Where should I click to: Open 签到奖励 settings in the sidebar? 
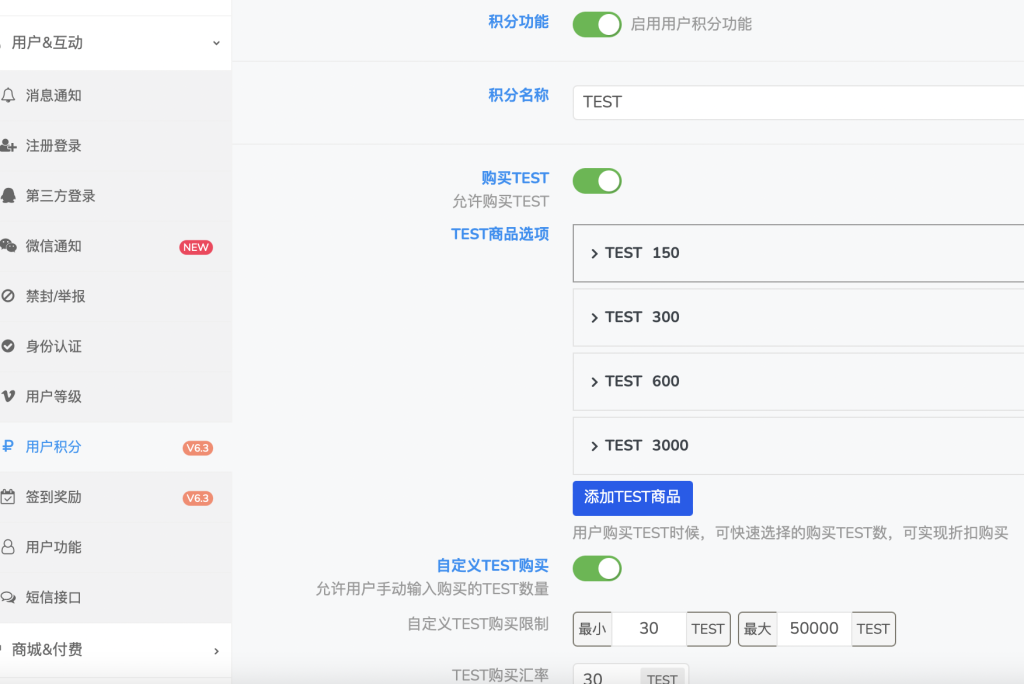[x=11, y=496]
